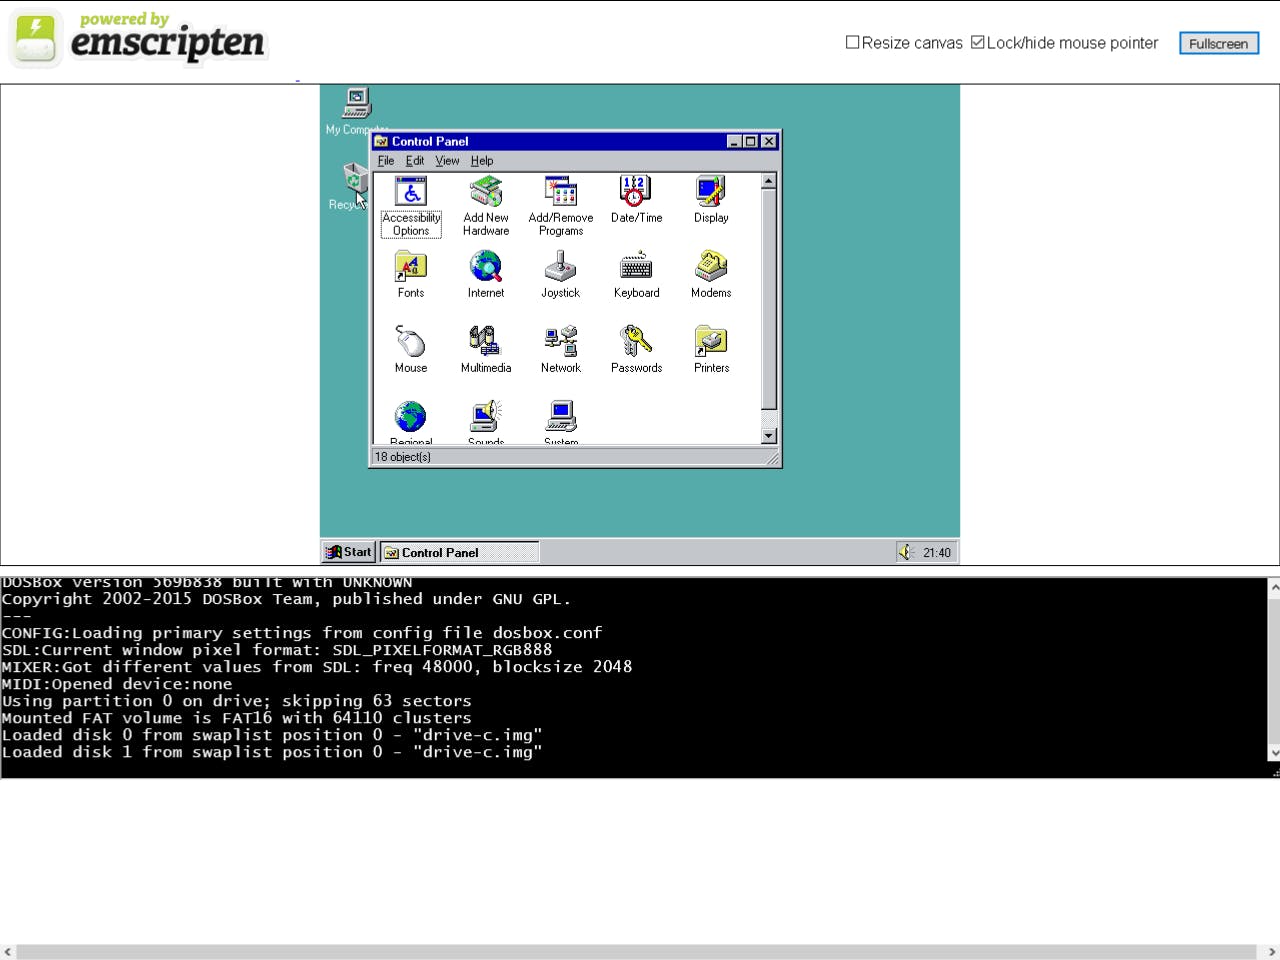Click the "Loaded disk 1" console line
This screenshot has height=960, width=1280.
click(272, 752)
